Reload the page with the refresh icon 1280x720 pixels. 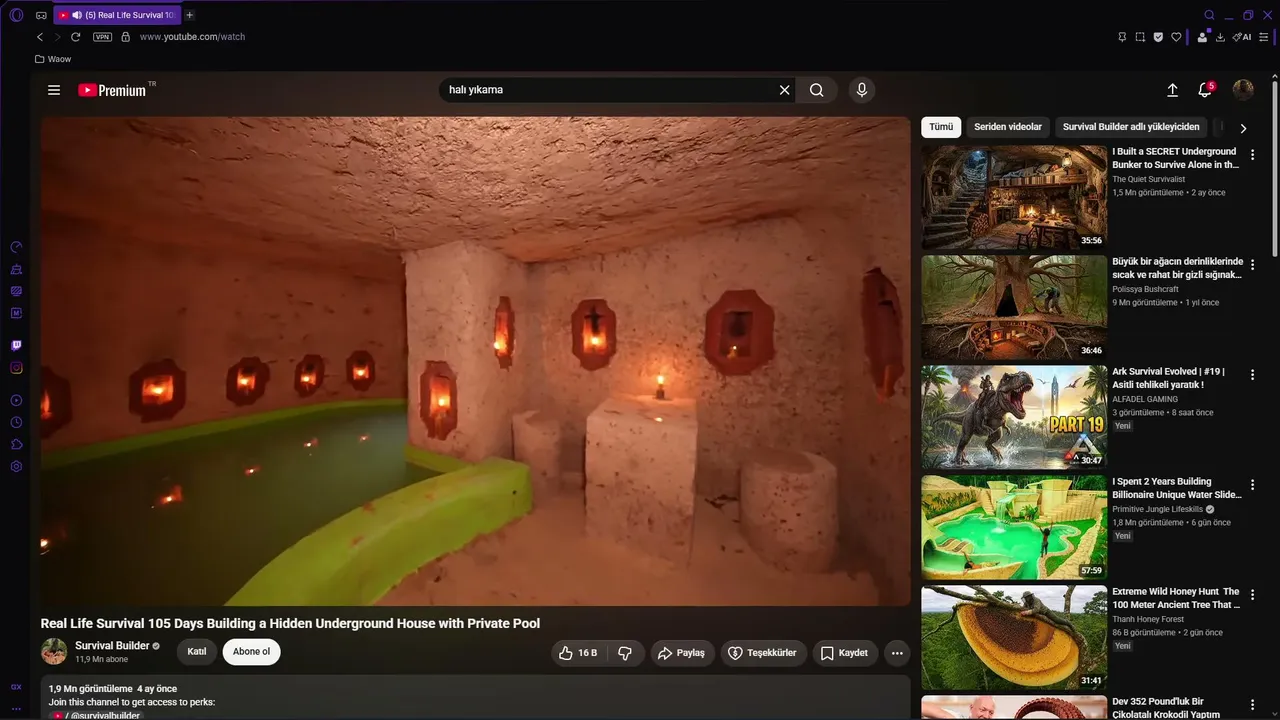75,37
